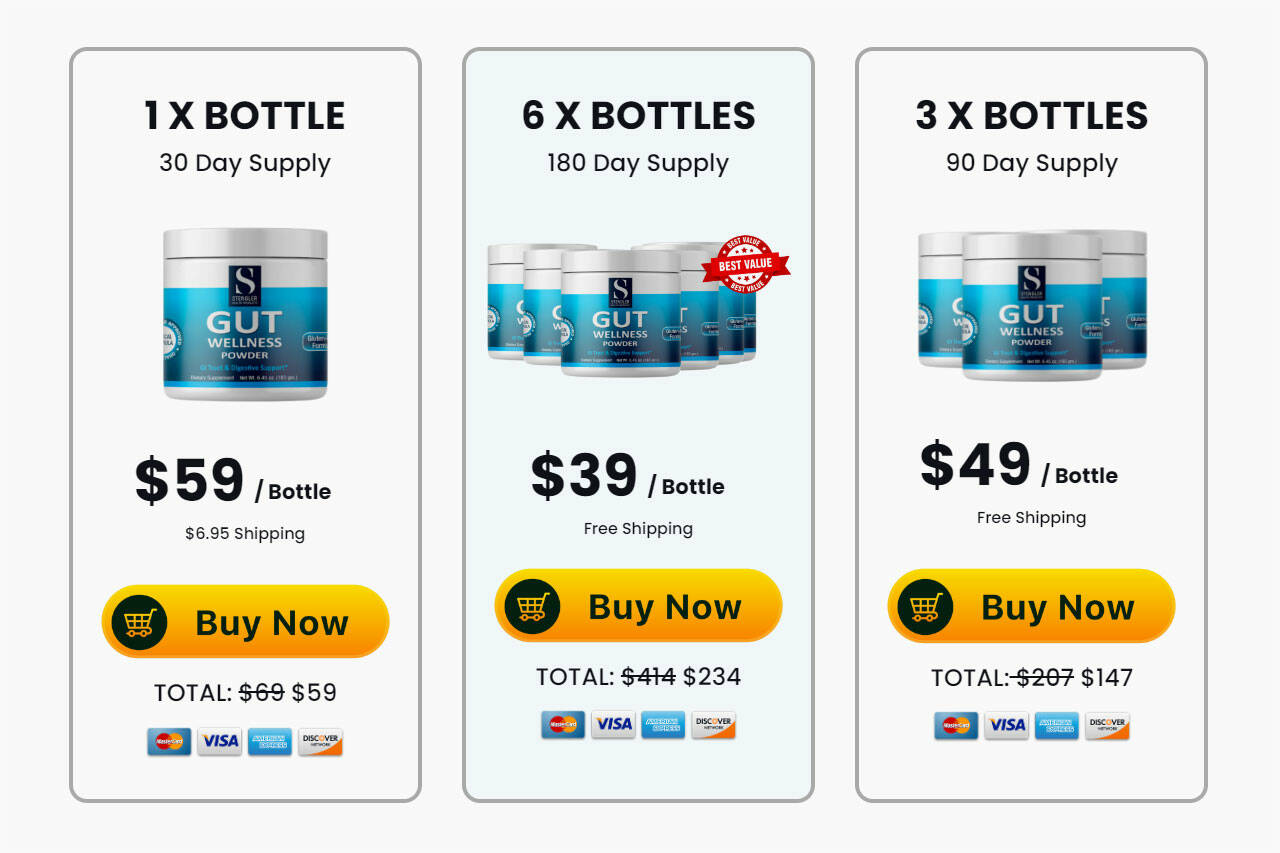Click Discover icon under 1 bottle offer

(x=320, y=741)
